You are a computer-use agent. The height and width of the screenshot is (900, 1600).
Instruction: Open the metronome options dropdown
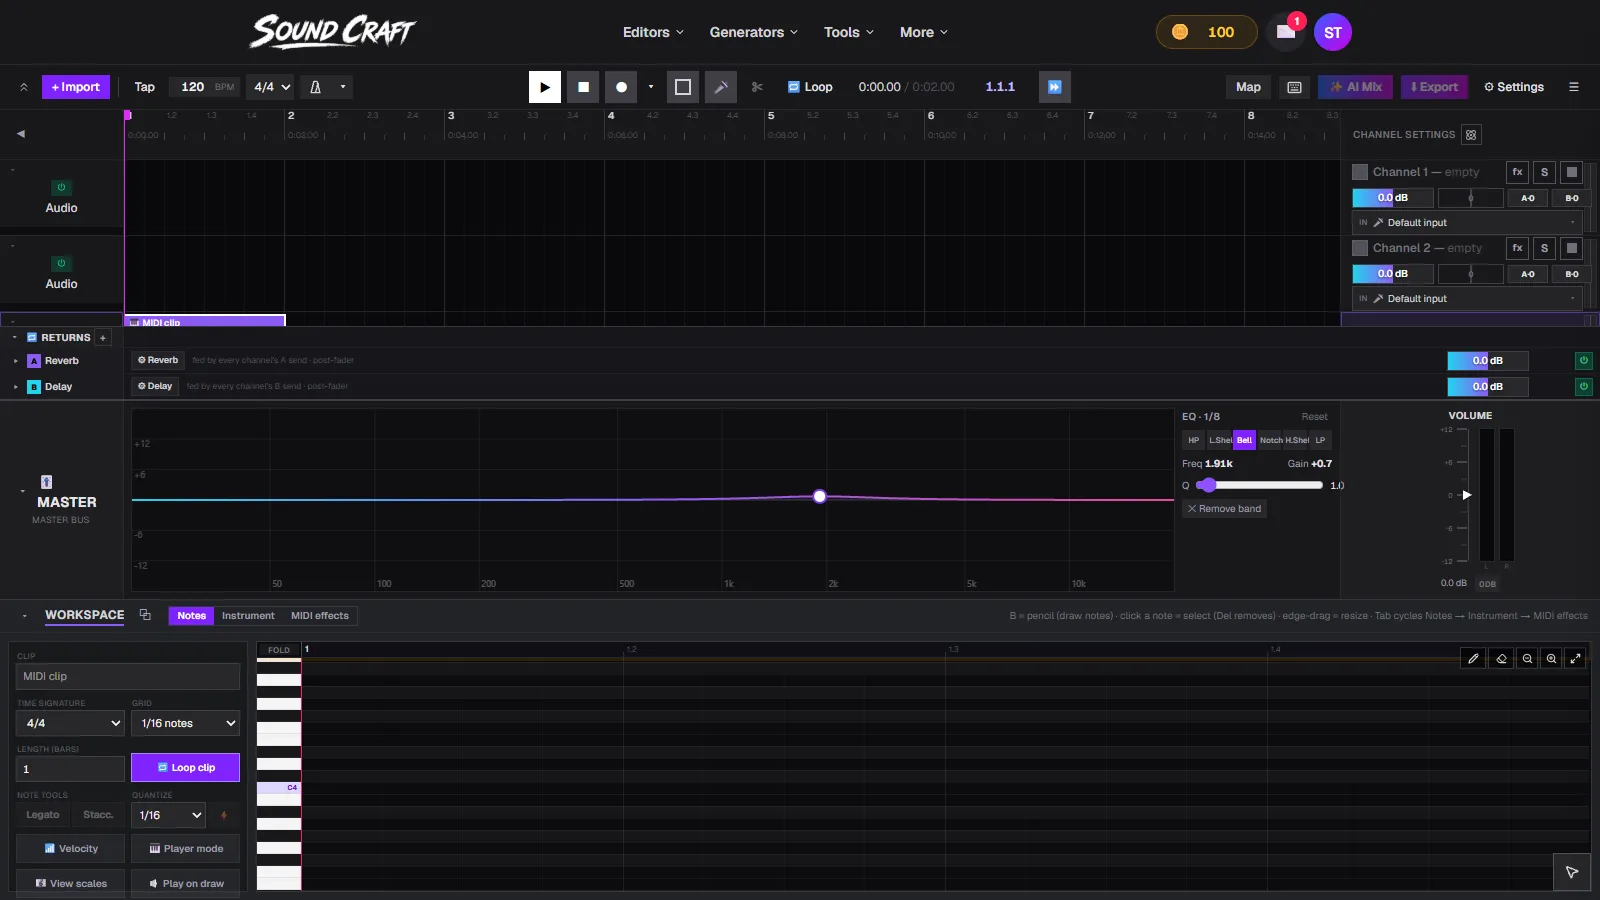pyautogui.click(x=343, y=87)
